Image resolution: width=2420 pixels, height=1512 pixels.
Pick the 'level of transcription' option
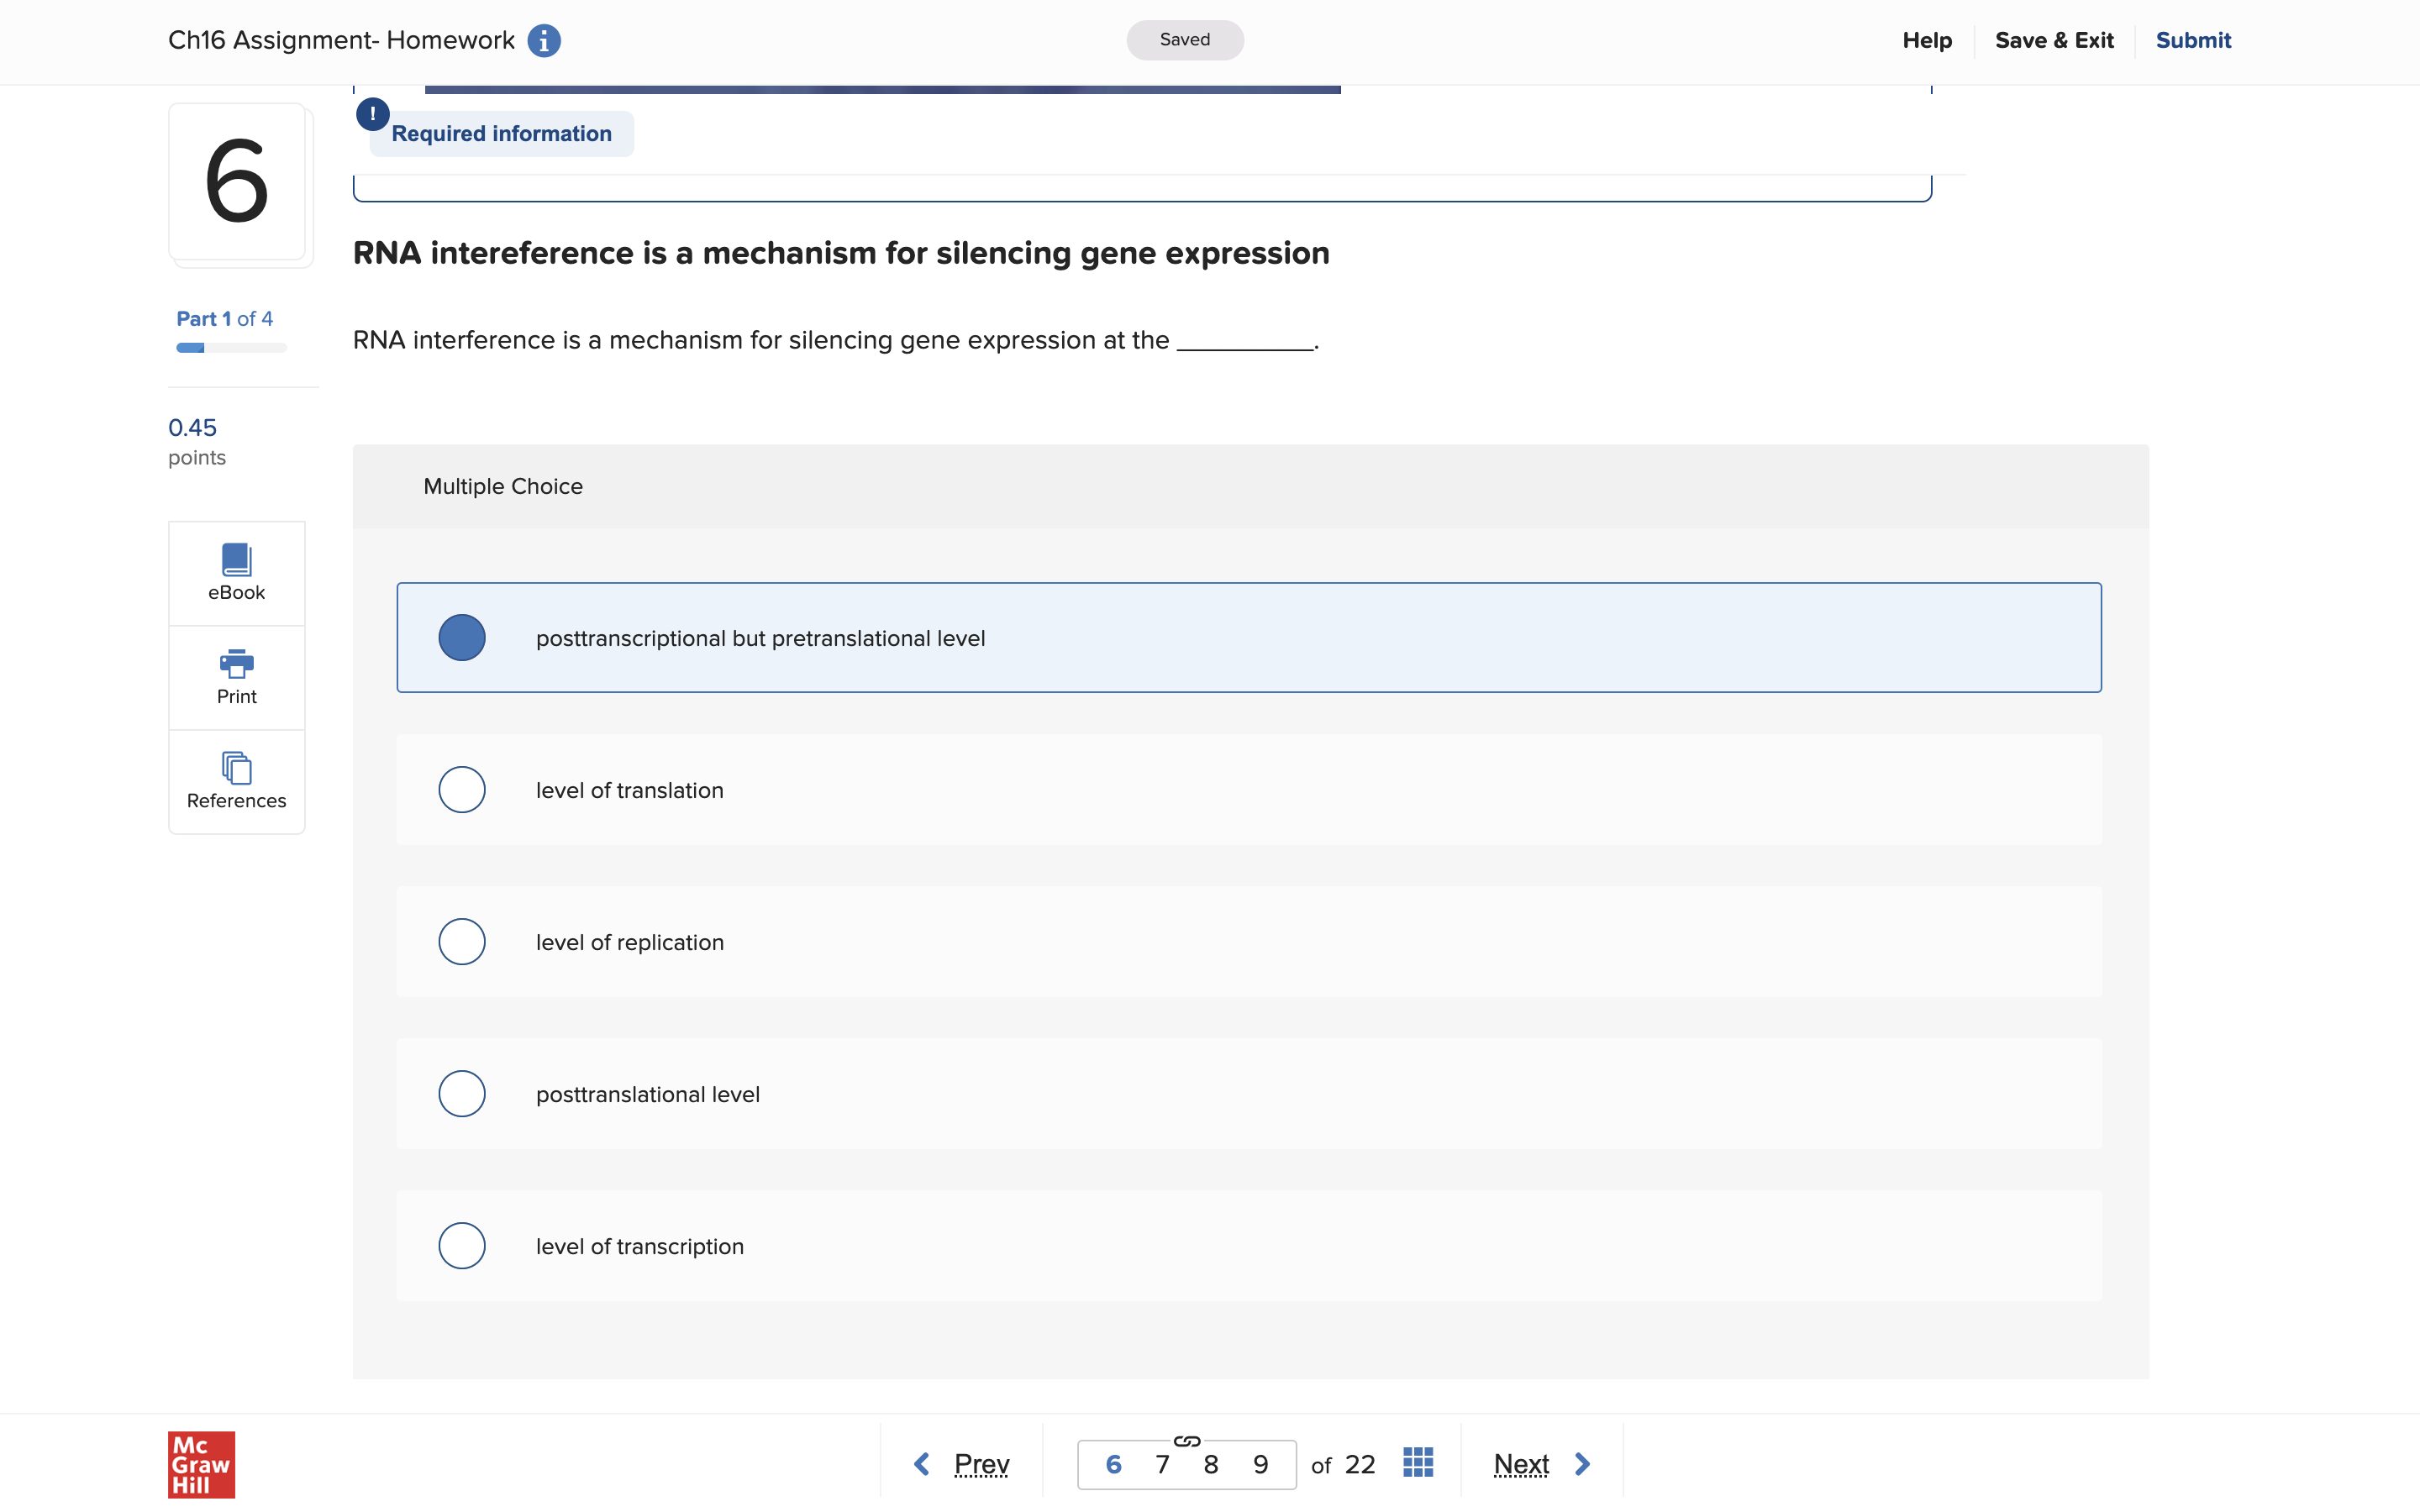(x=462, y=1246)
